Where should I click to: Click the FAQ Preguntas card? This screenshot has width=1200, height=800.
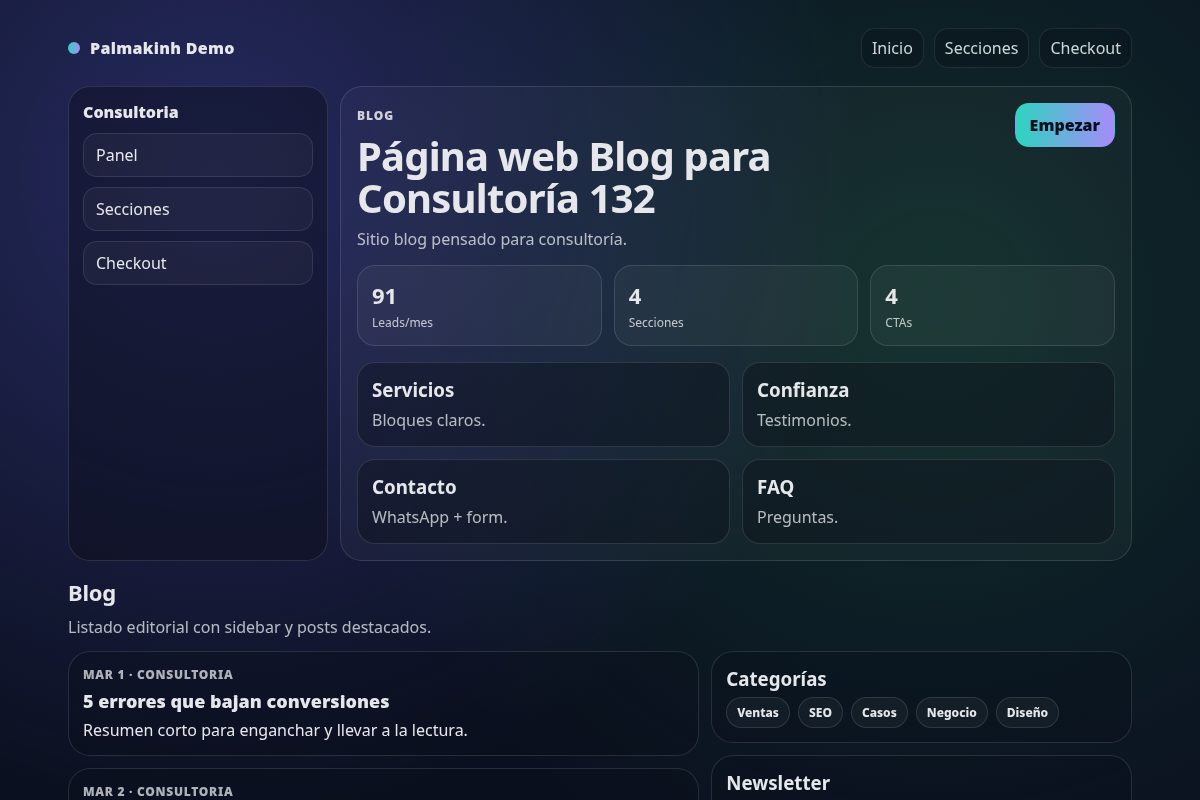[928, 501]
